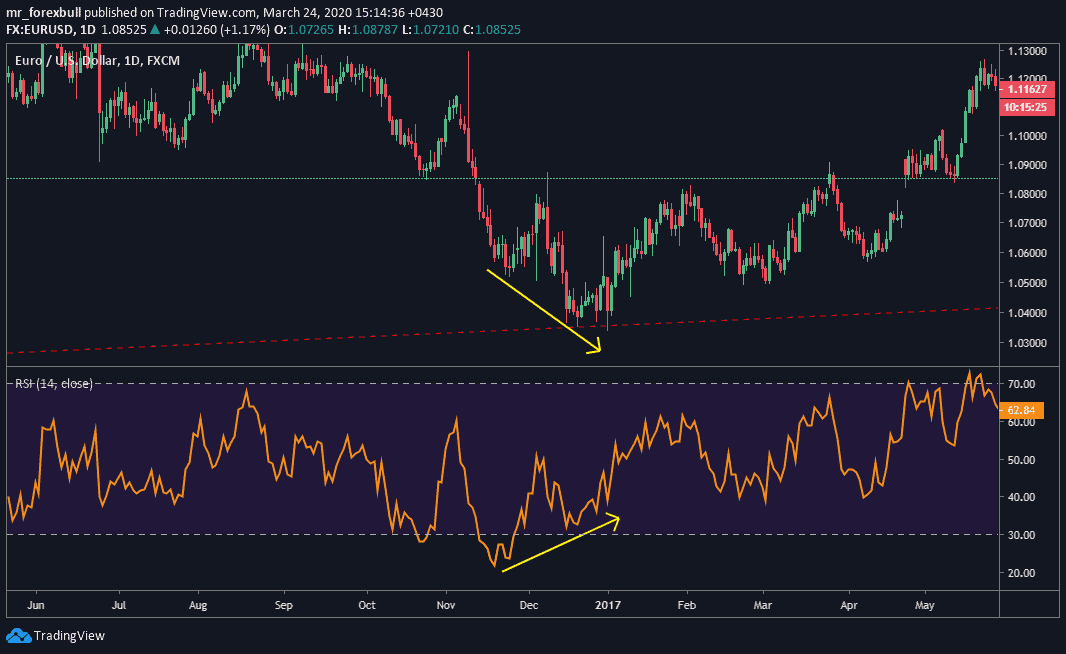Click the 70.00 RSI scale label
The height and width of the screenshot is (654, 1066).
coord(1021,384)
